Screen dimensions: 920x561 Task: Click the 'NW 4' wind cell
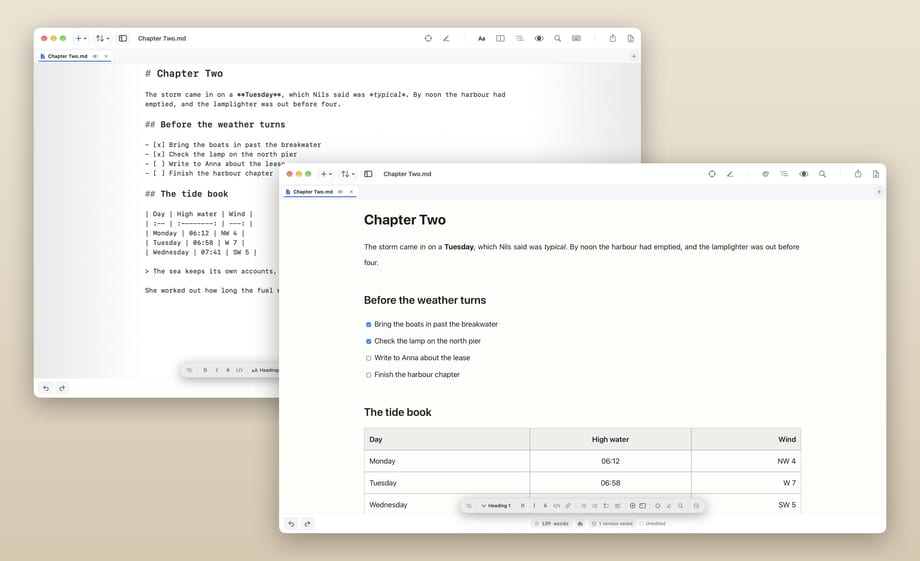pos(746,461)
